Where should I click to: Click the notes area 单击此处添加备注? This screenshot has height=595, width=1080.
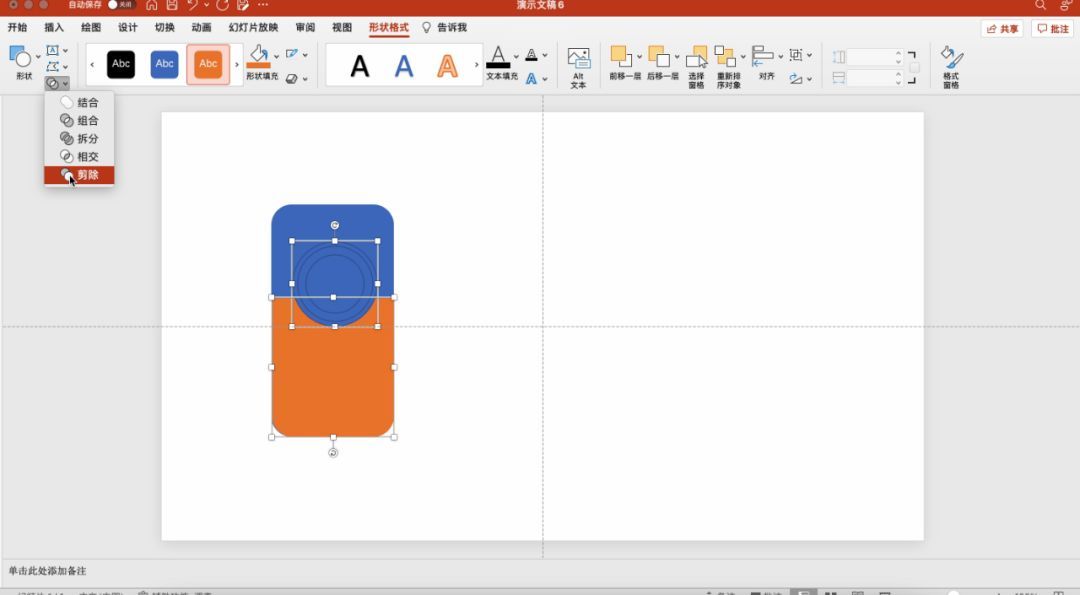[x=48, y=571]
